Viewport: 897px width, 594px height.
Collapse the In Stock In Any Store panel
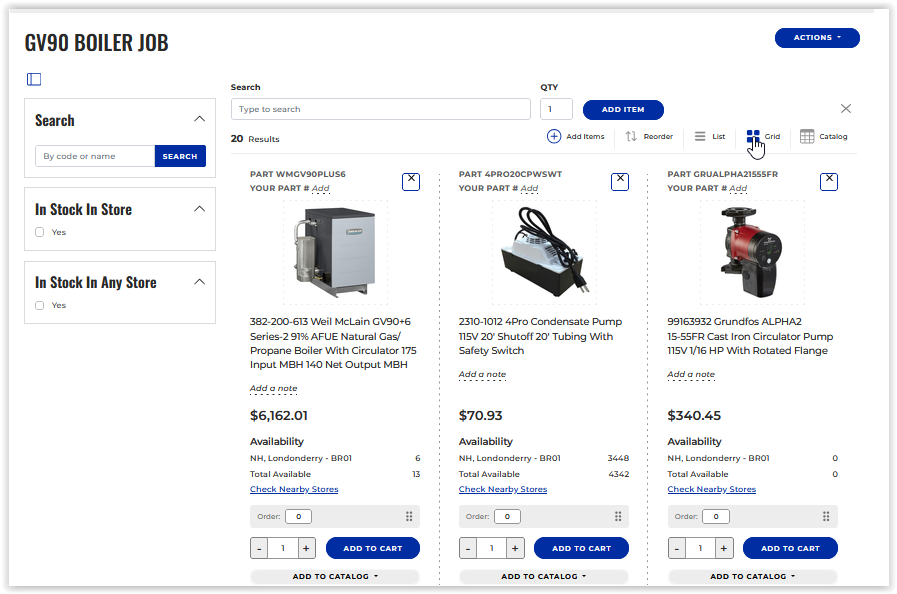coord(199,282)
